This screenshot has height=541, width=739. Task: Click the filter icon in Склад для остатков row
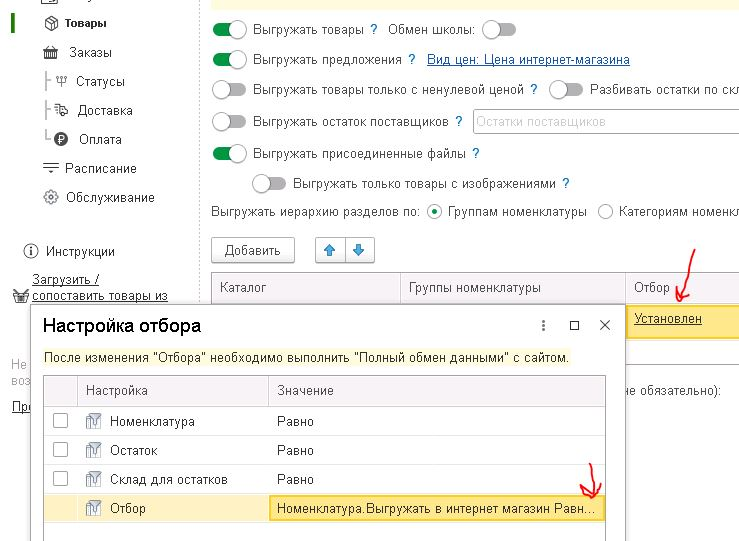[93, 479]
